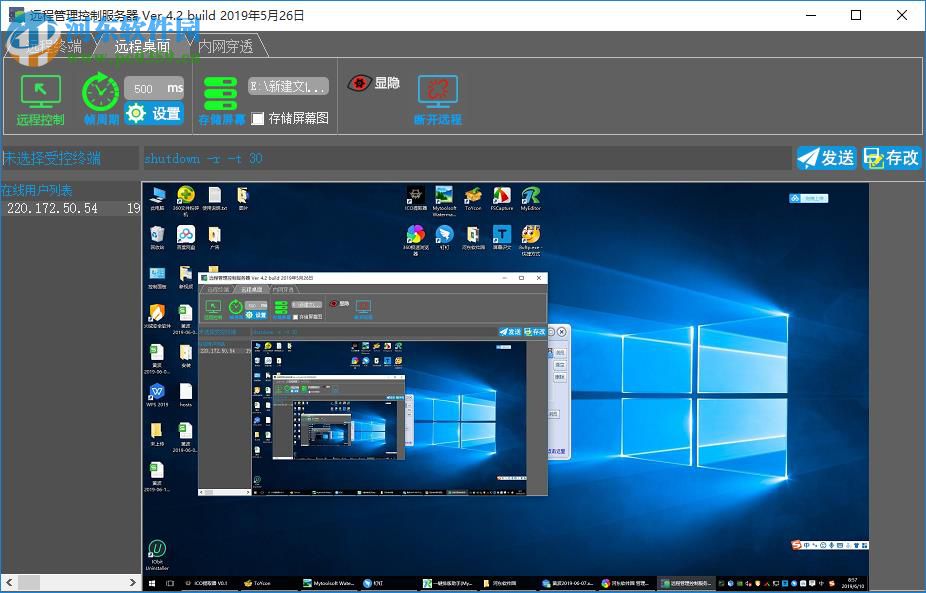Screen dimensions: 926x593
Task: Choose the E:\新建文... storage path box
Action: [x=288, y=87]
